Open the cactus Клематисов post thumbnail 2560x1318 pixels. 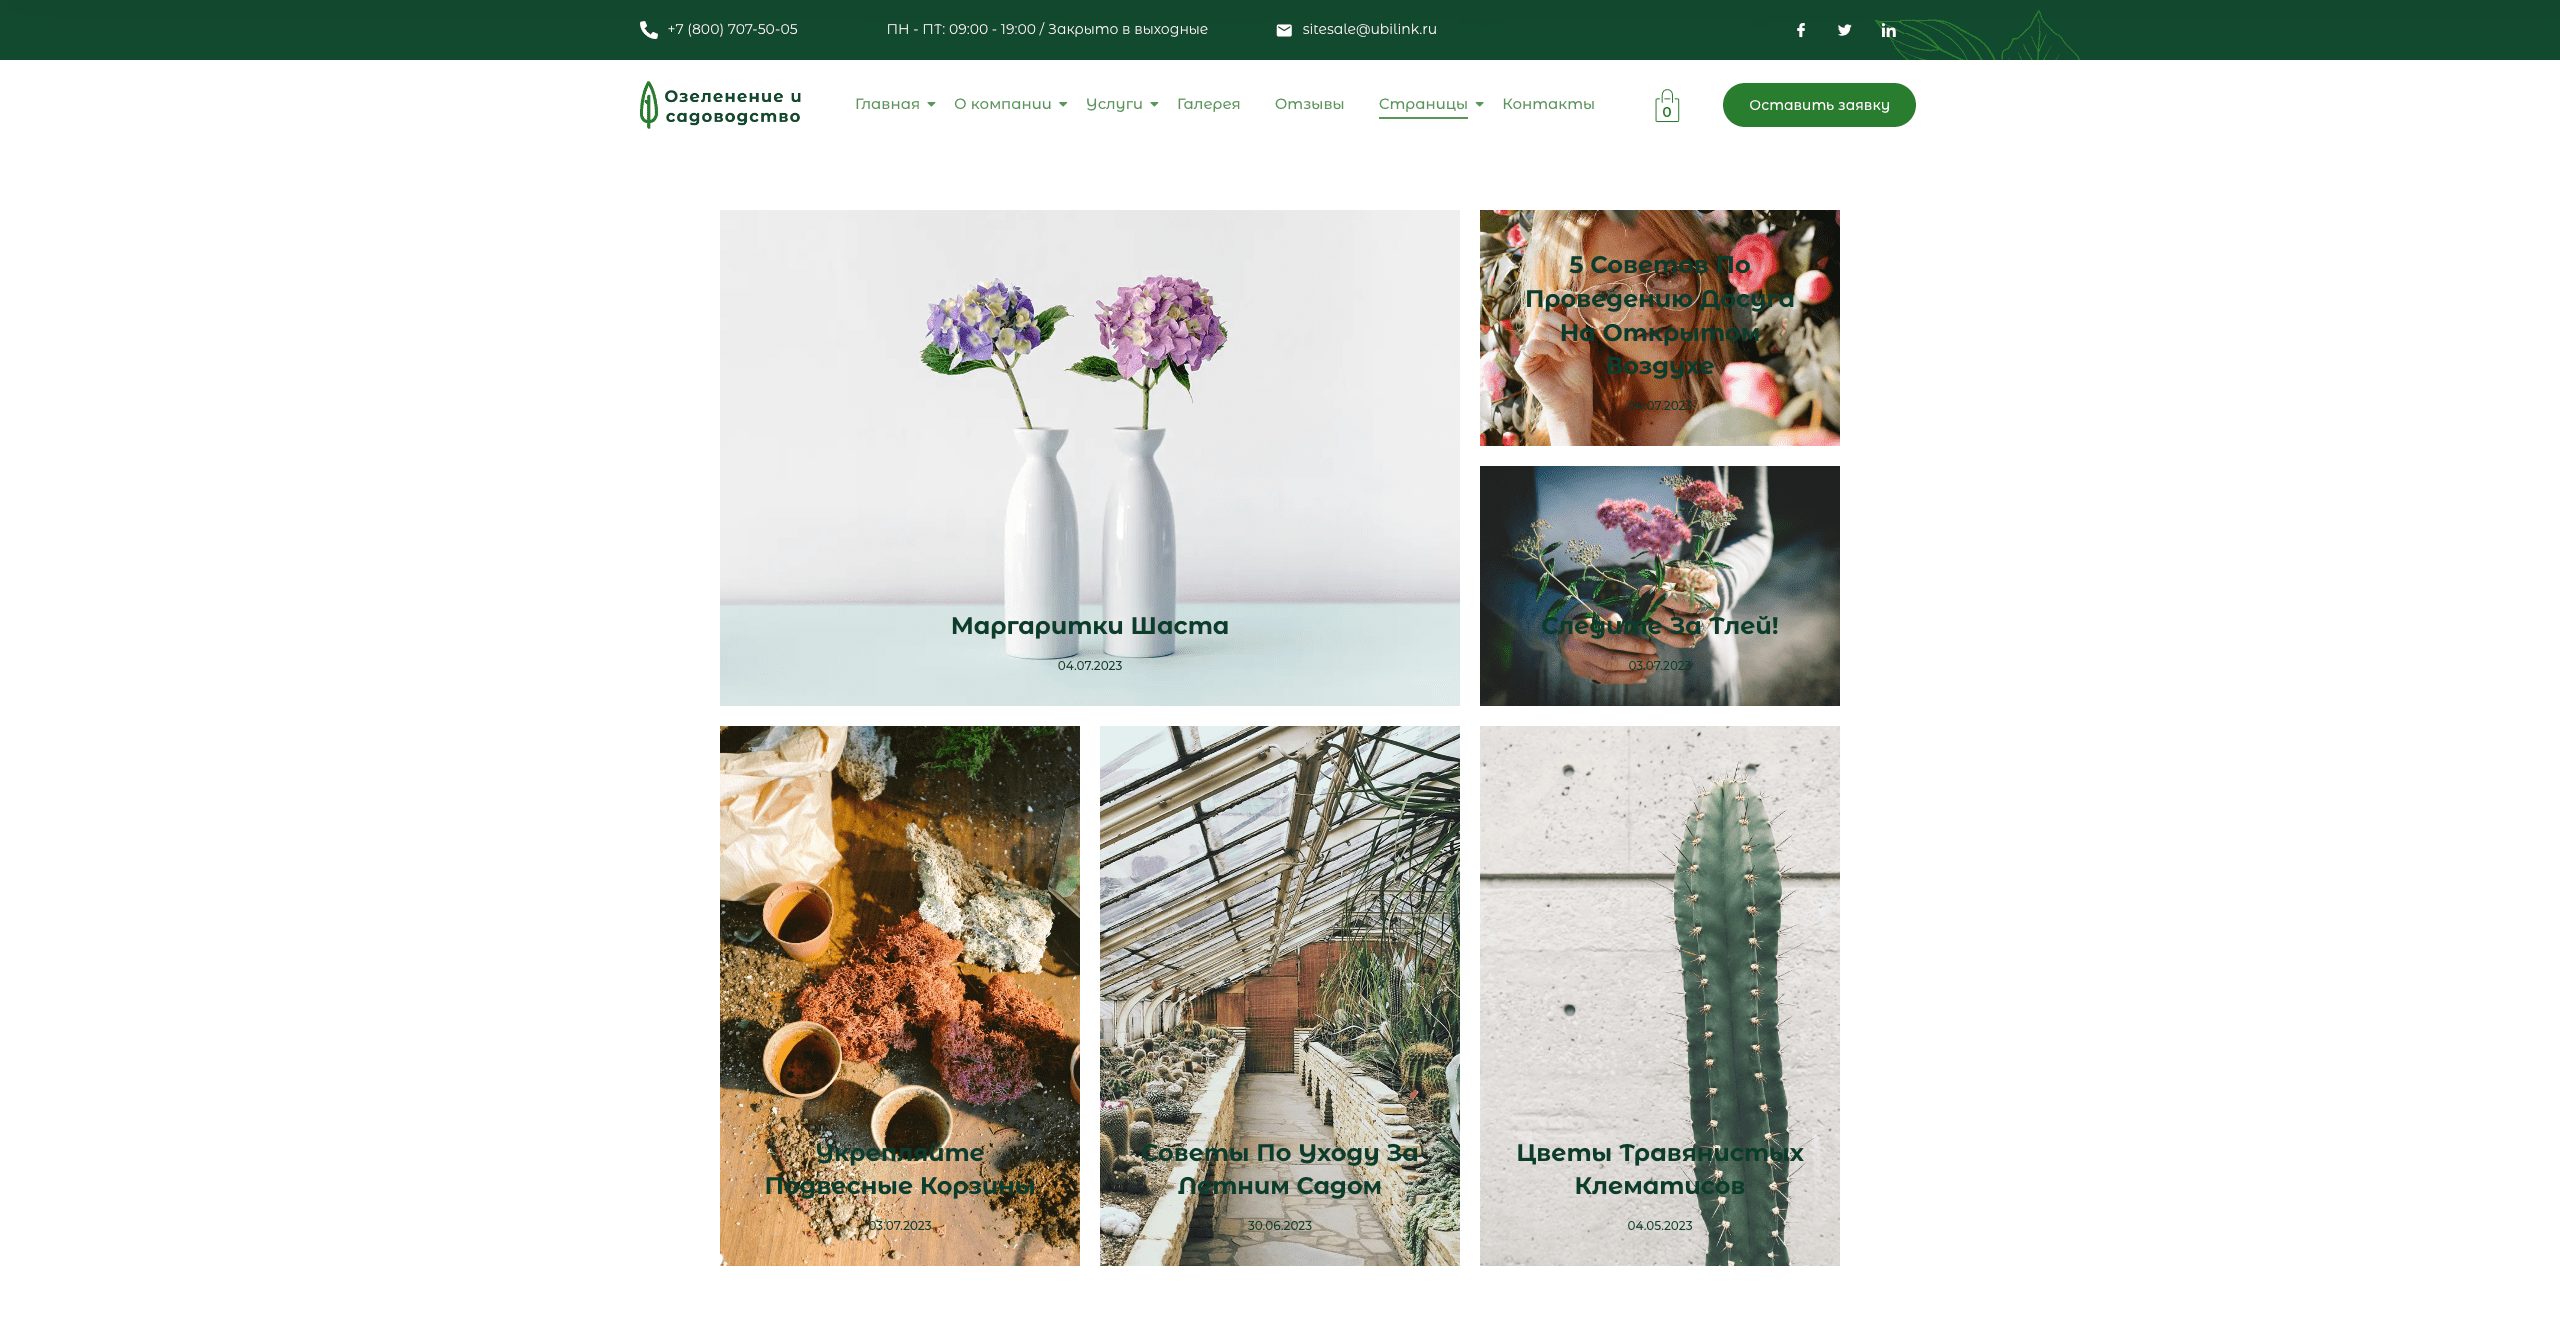[1660, 996]
